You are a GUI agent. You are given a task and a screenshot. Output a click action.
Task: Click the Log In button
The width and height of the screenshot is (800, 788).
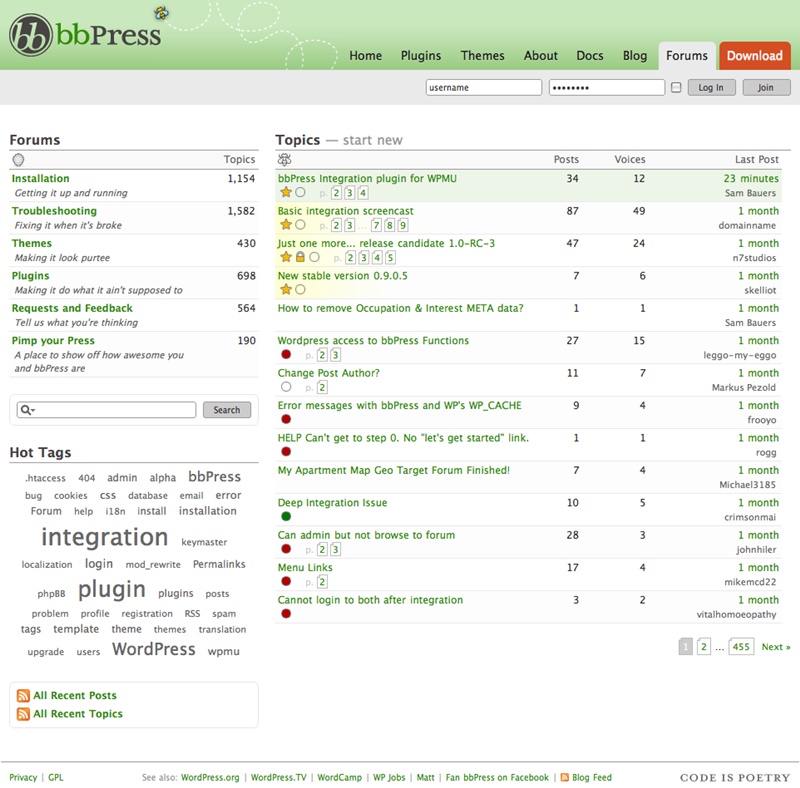(711, 88)
